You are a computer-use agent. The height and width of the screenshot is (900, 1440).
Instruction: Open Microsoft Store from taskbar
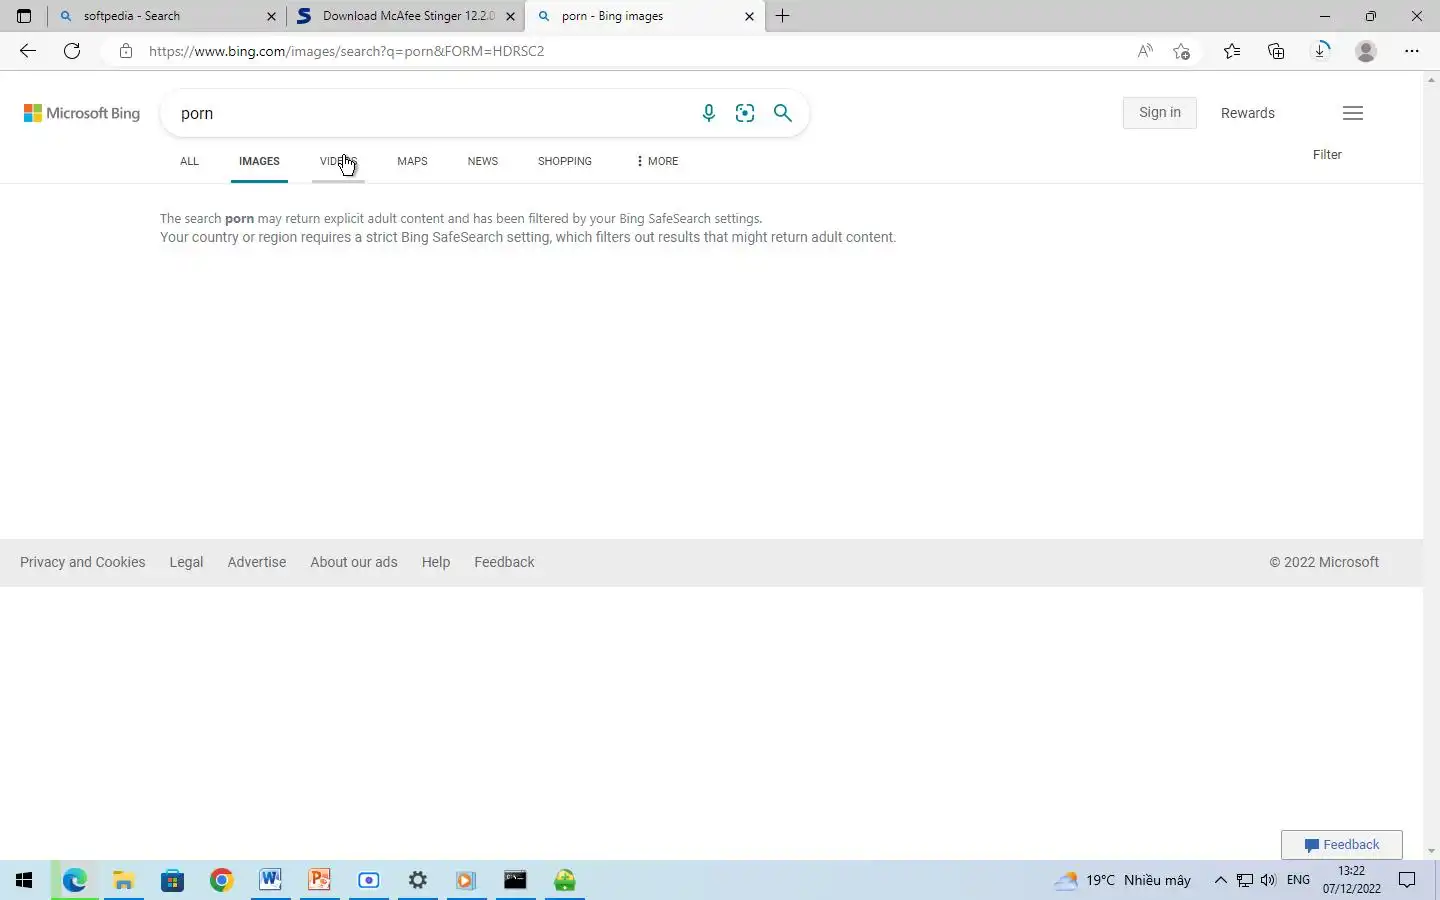[x=173, y=880]
